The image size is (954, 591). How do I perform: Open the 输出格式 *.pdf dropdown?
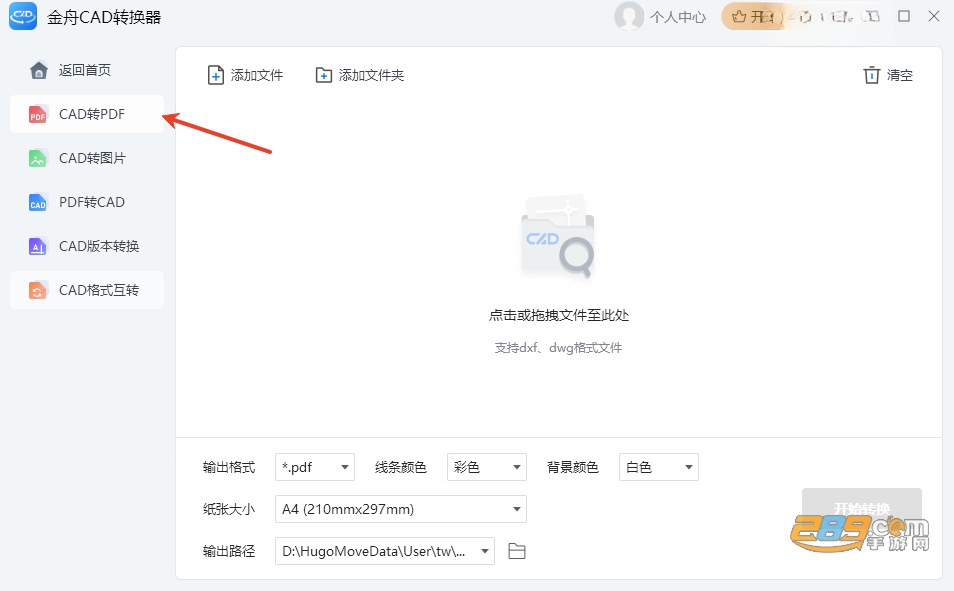point(315,467)
